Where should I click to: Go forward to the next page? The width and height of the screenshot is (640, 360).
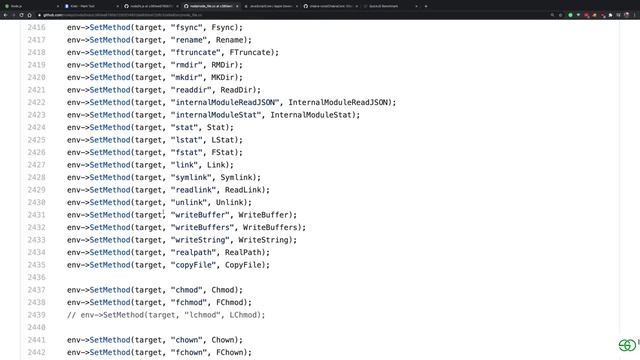point(13,15)
